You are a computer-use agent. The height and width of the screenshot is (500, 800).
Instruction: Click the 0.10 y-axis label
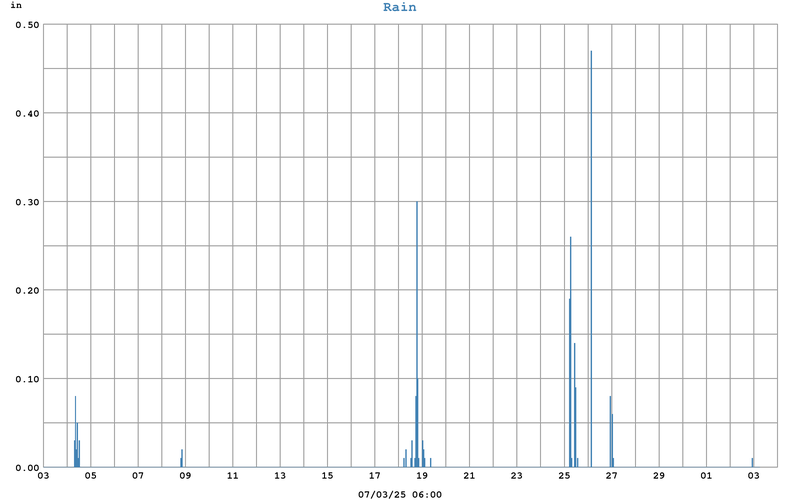[27, 379]
